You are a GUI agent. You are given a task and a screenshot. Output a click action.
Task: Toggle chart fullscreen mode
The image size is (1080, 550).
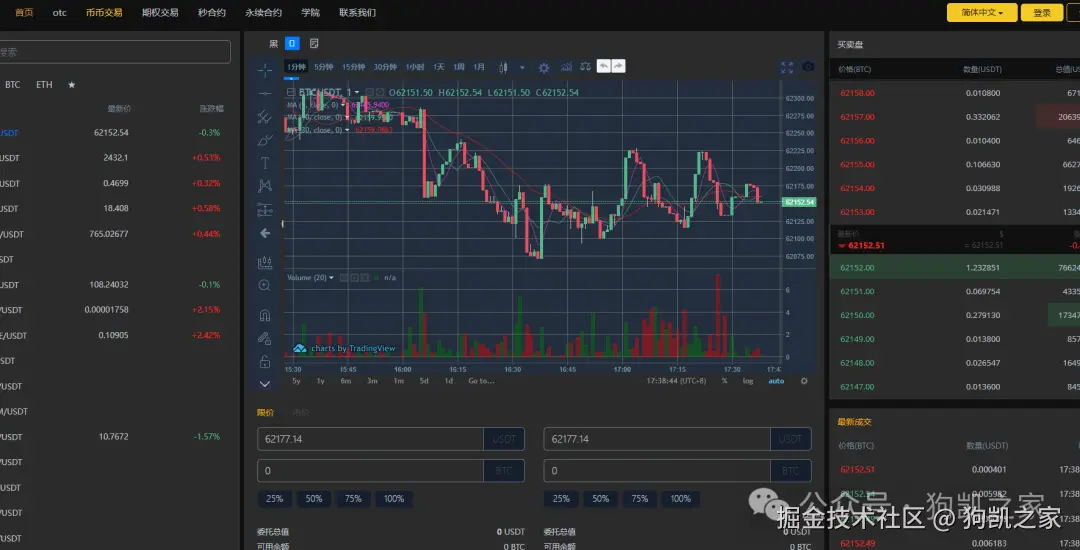point(787,67)
